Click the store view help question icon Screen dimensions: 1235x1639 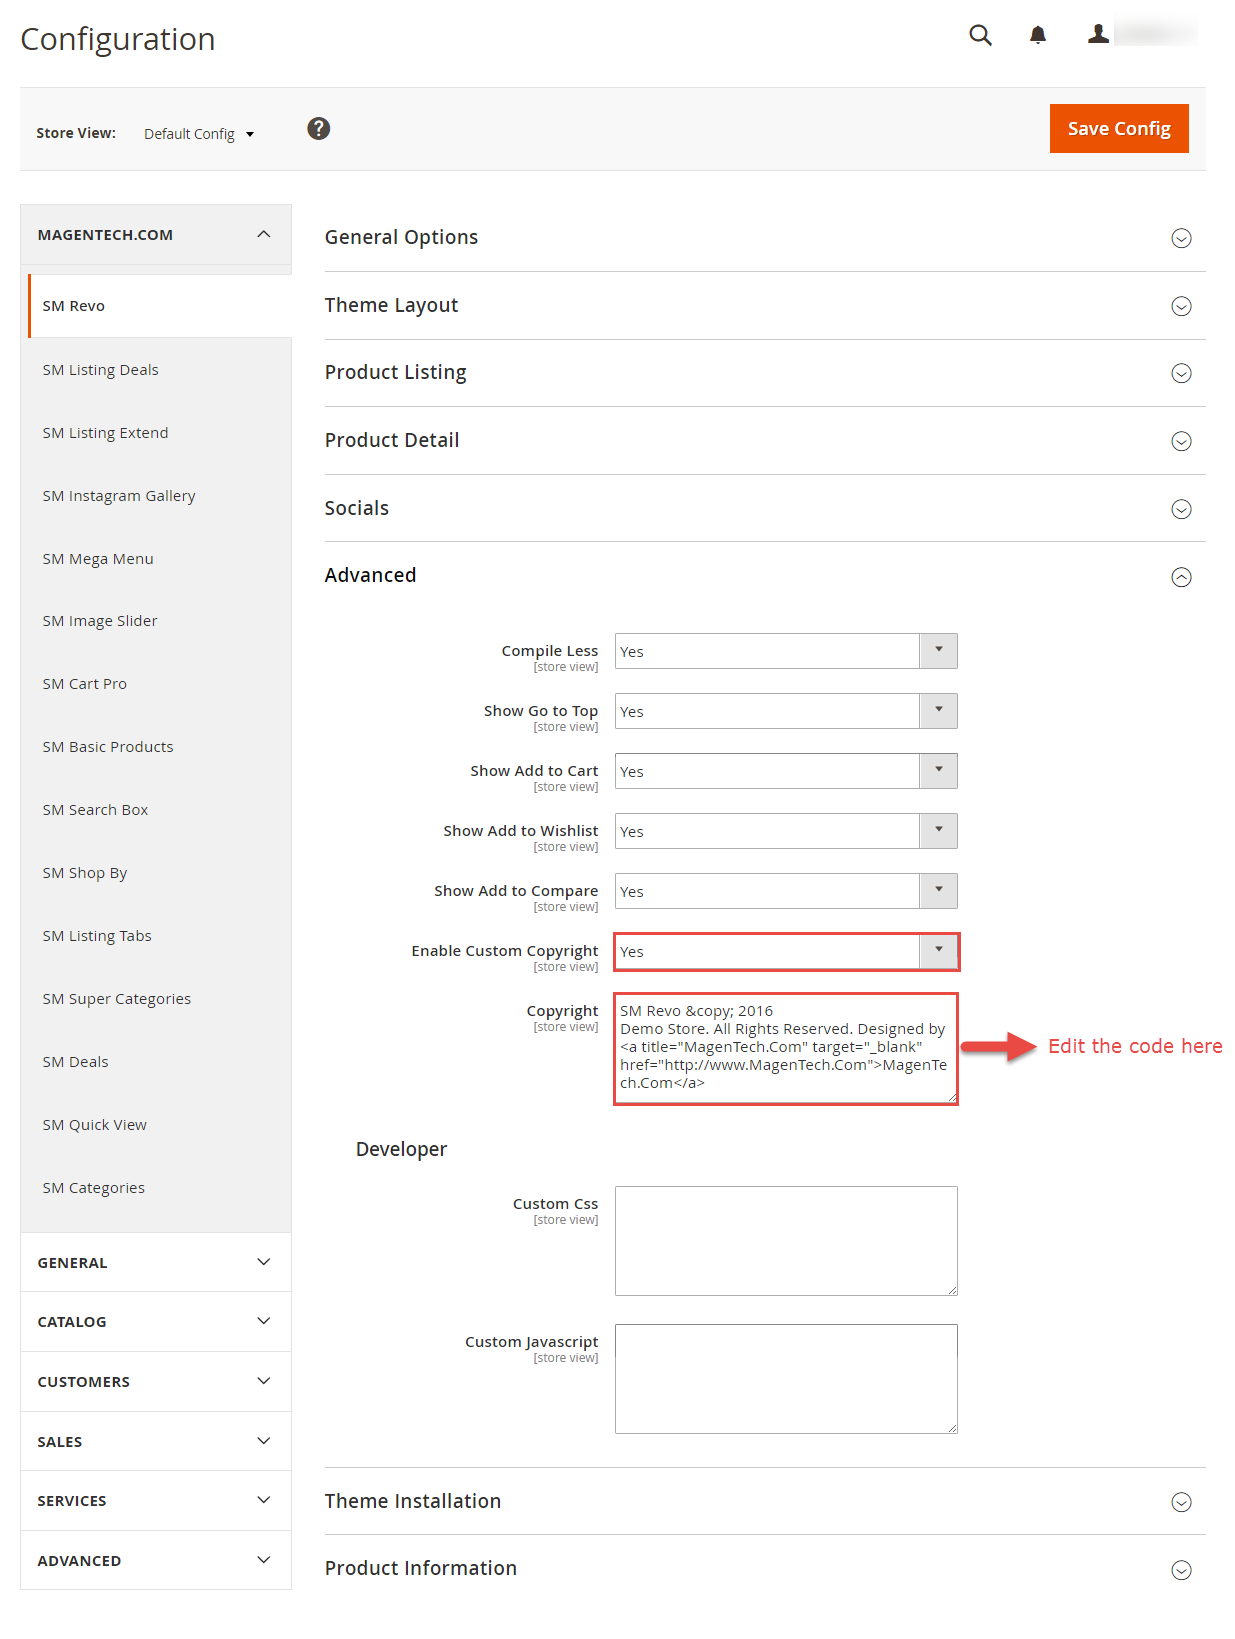(318, 129)
